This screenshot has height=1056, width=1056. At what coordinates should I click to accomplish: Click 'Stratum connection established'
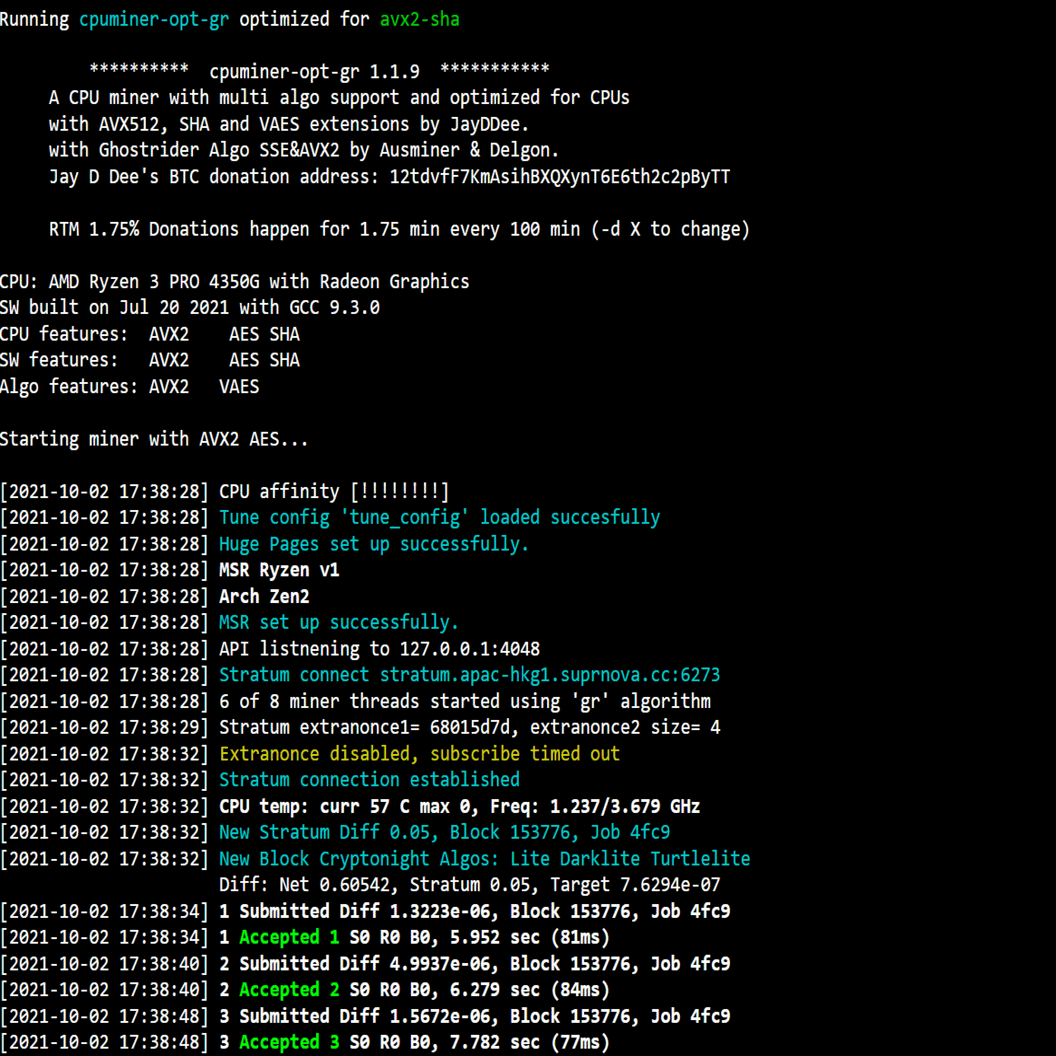[369, 780]
